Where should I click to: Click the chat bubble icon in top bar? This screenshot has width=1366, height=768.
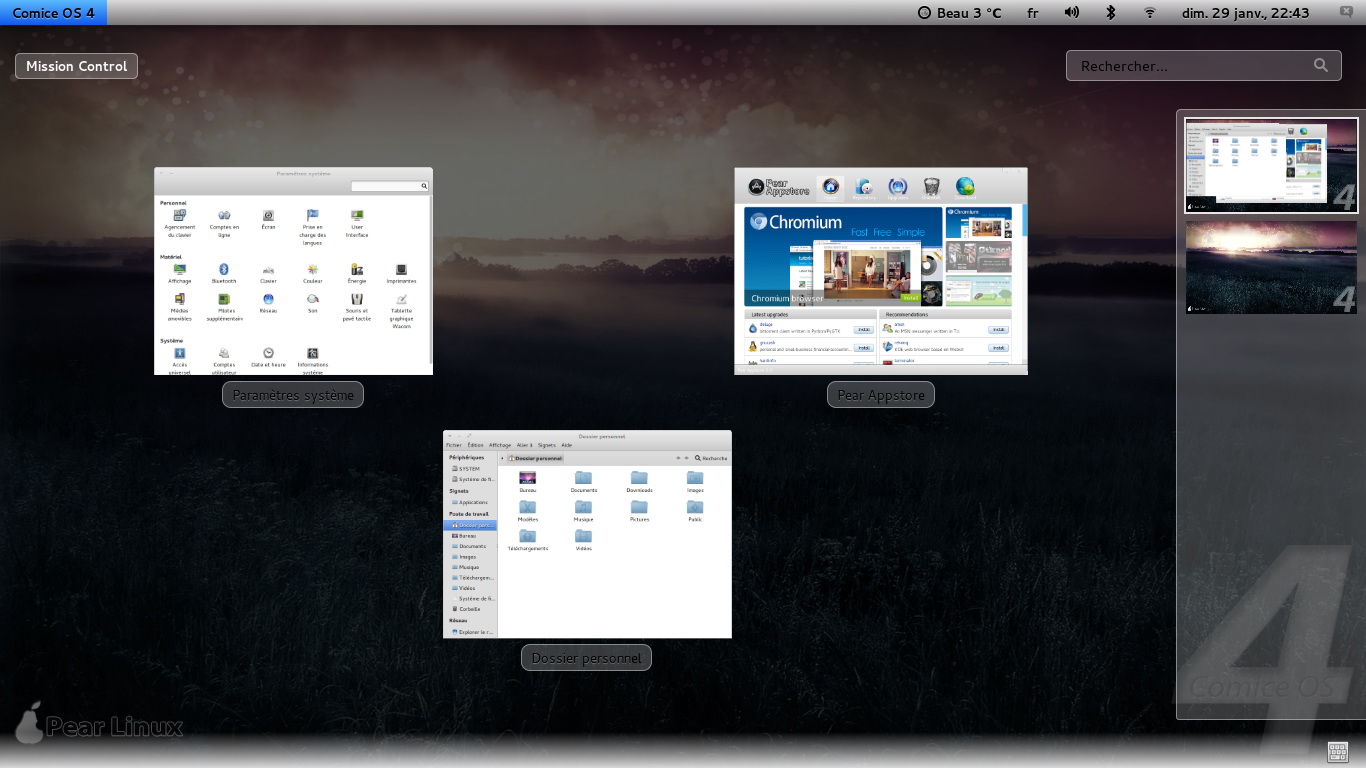[1346, 12]
